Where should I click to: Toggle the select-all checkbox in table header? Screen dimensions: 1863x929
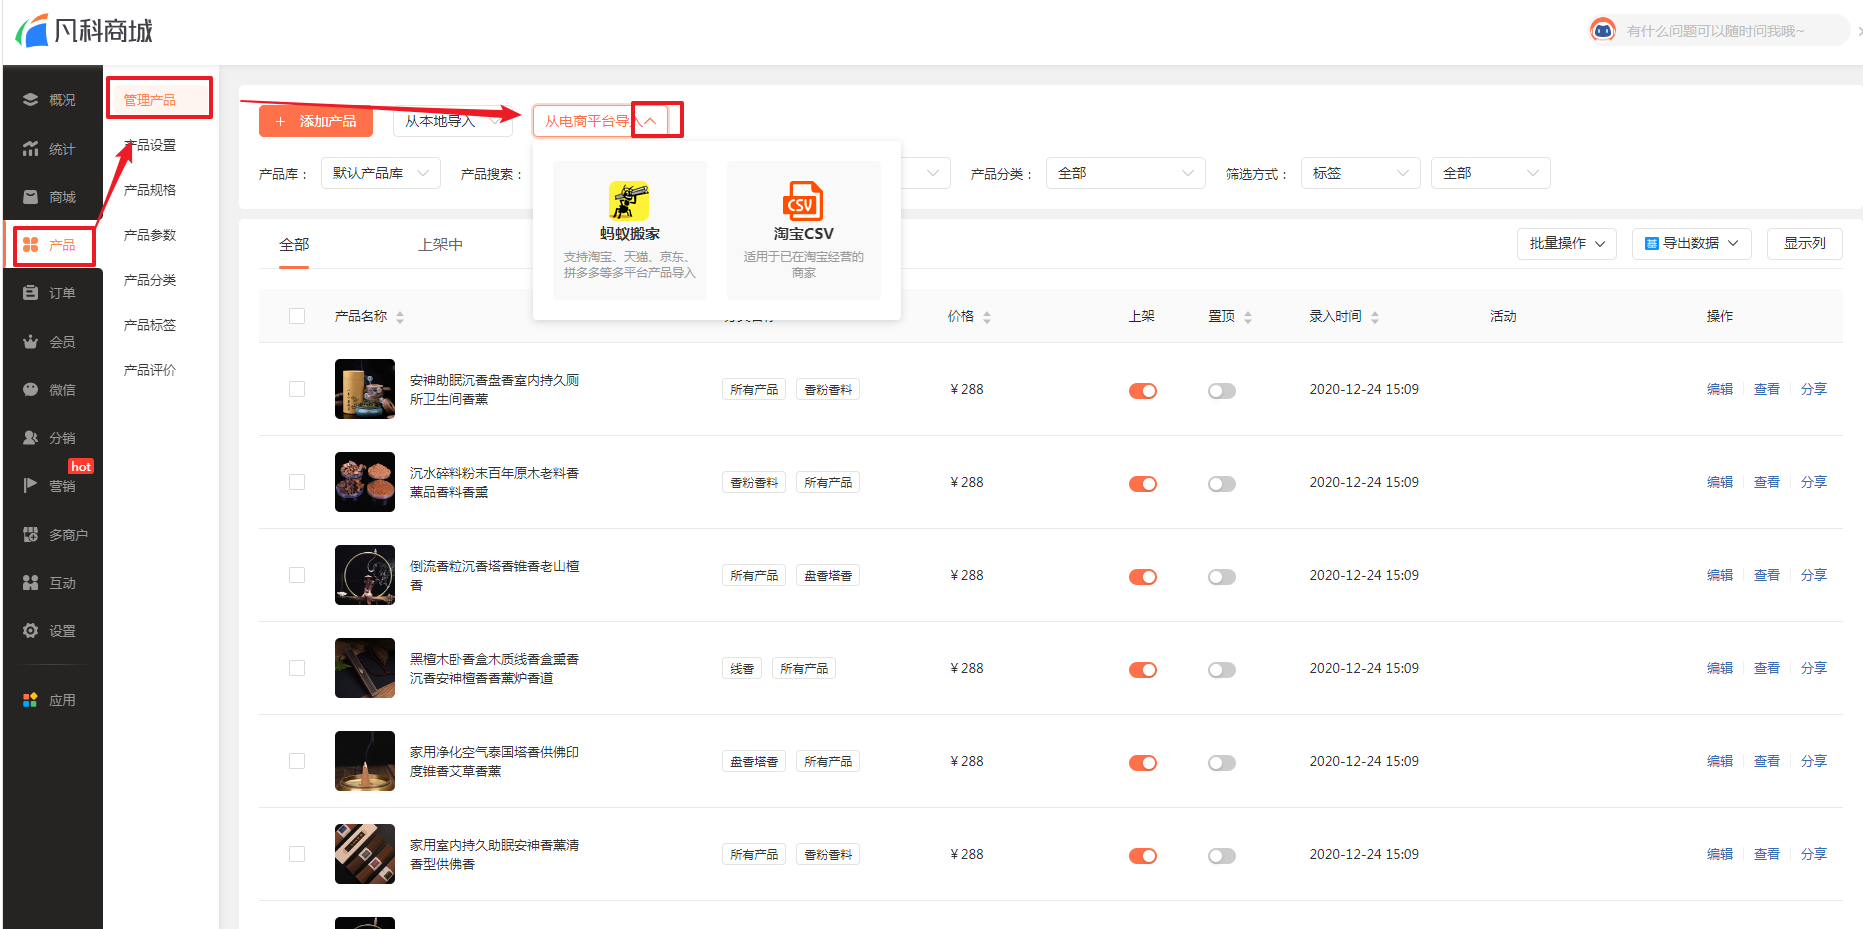click(x=297, y=316)
